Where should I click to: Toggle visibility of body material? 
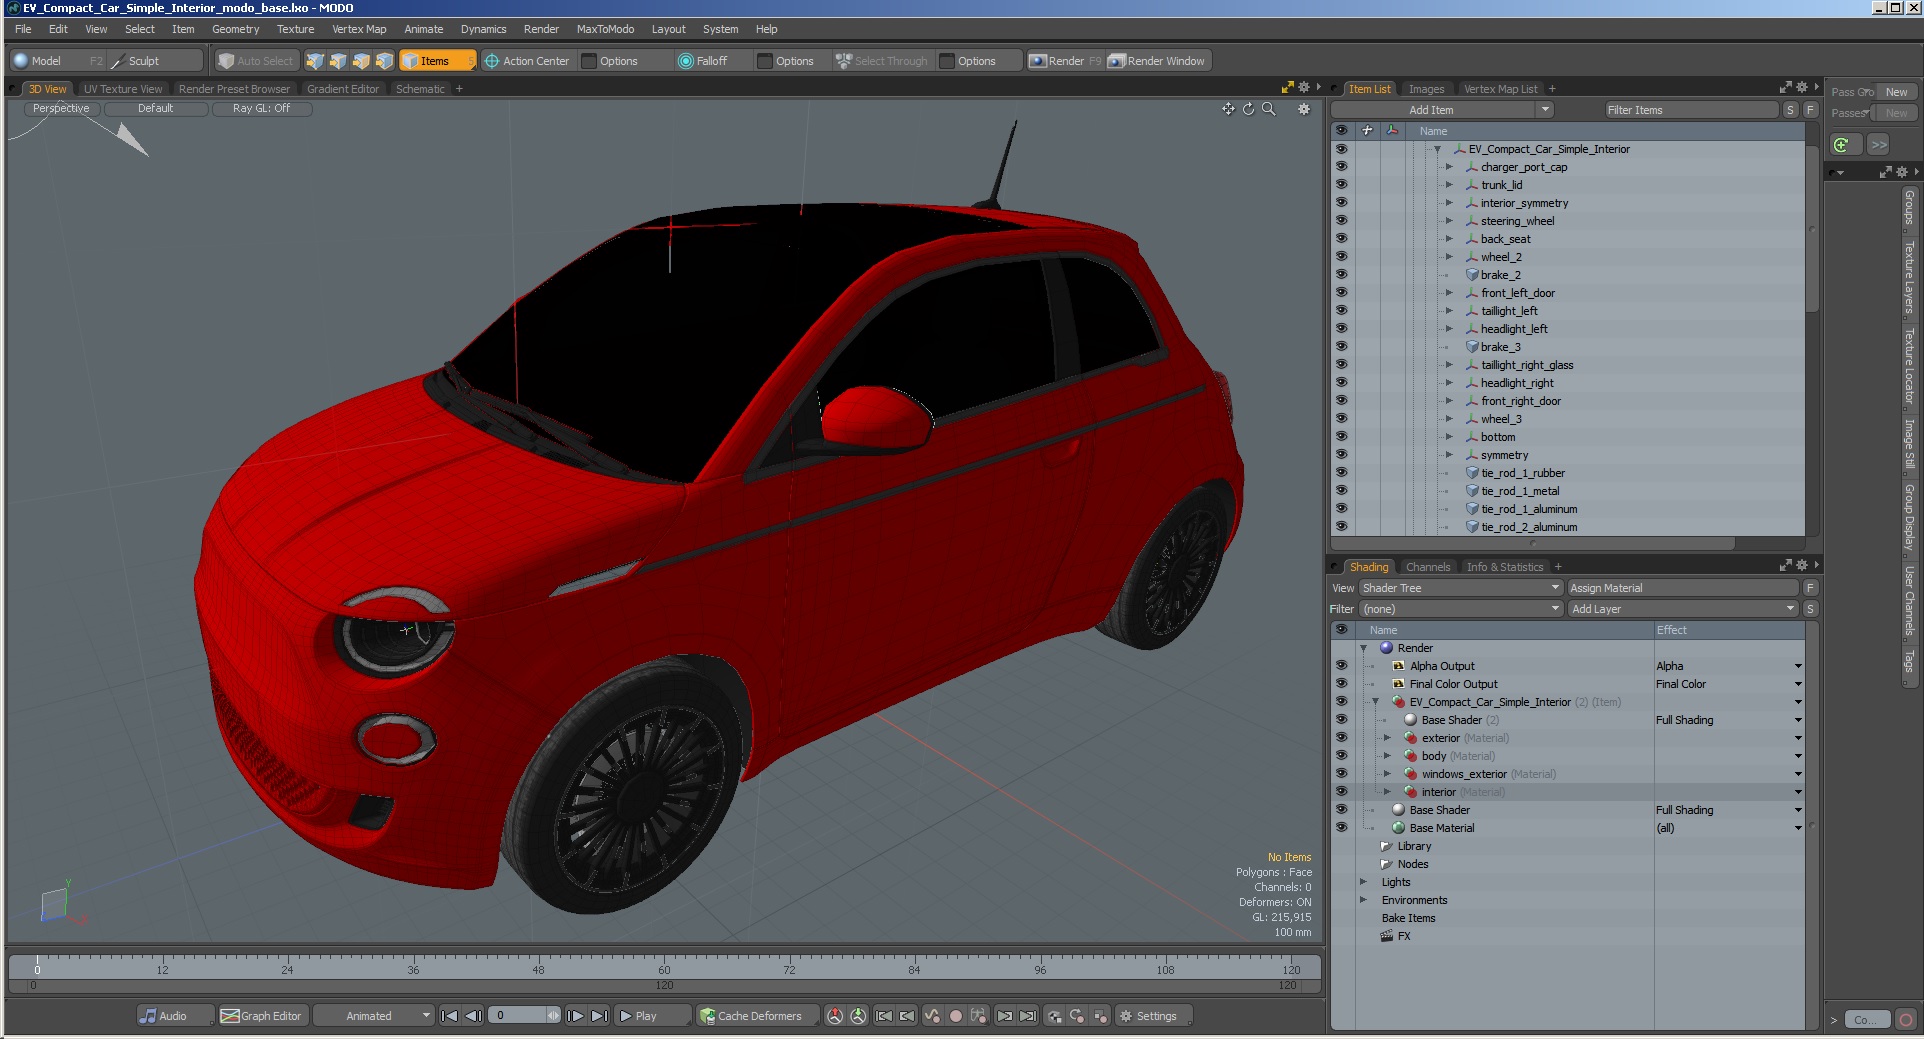click(1341, 756)
